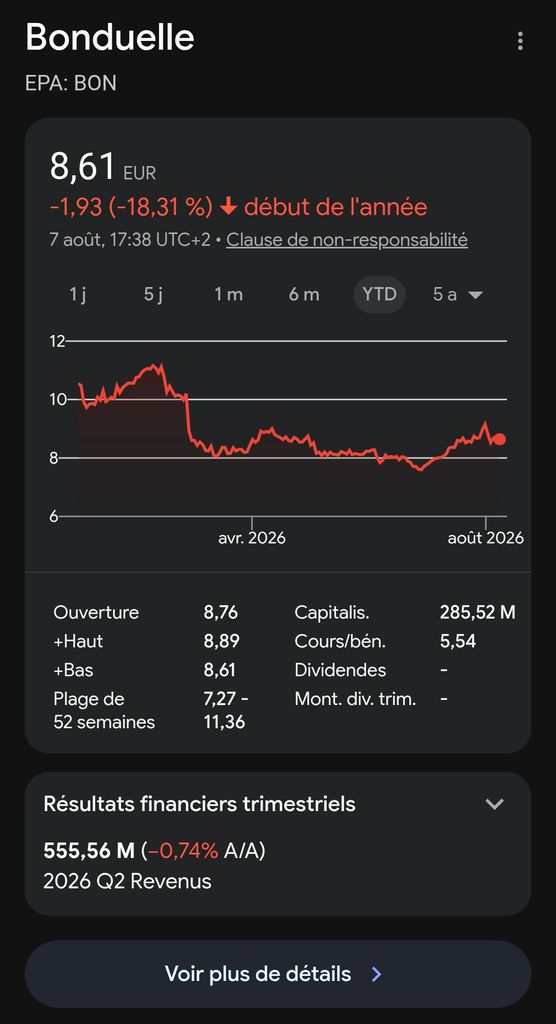Expand Résultats financiers trimestriels chevron
The height and width of the screenshot is (1024, 556).
[x=495, y=804]
